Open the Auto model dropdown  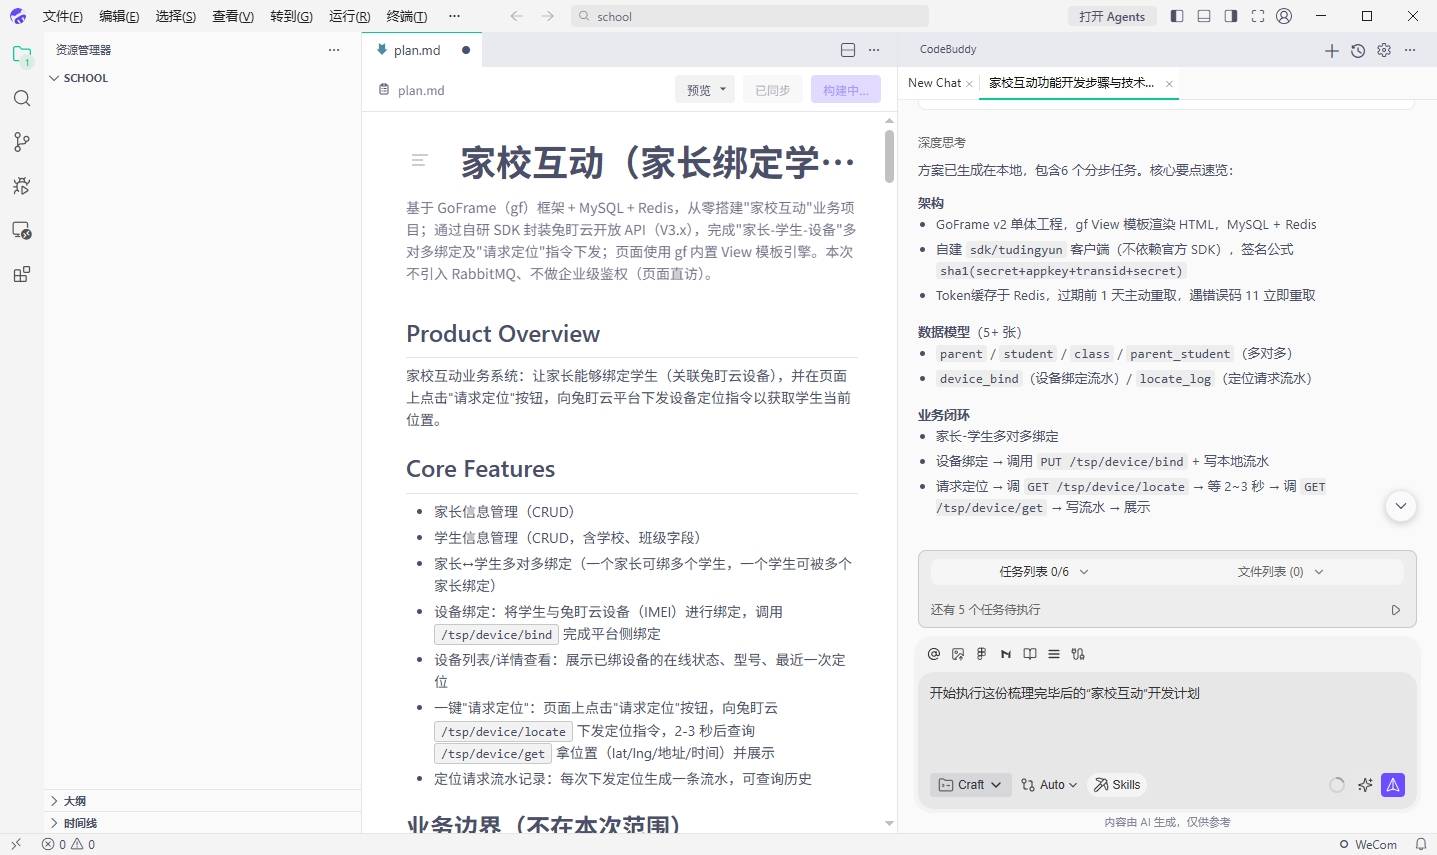[x=1049, y=785]
